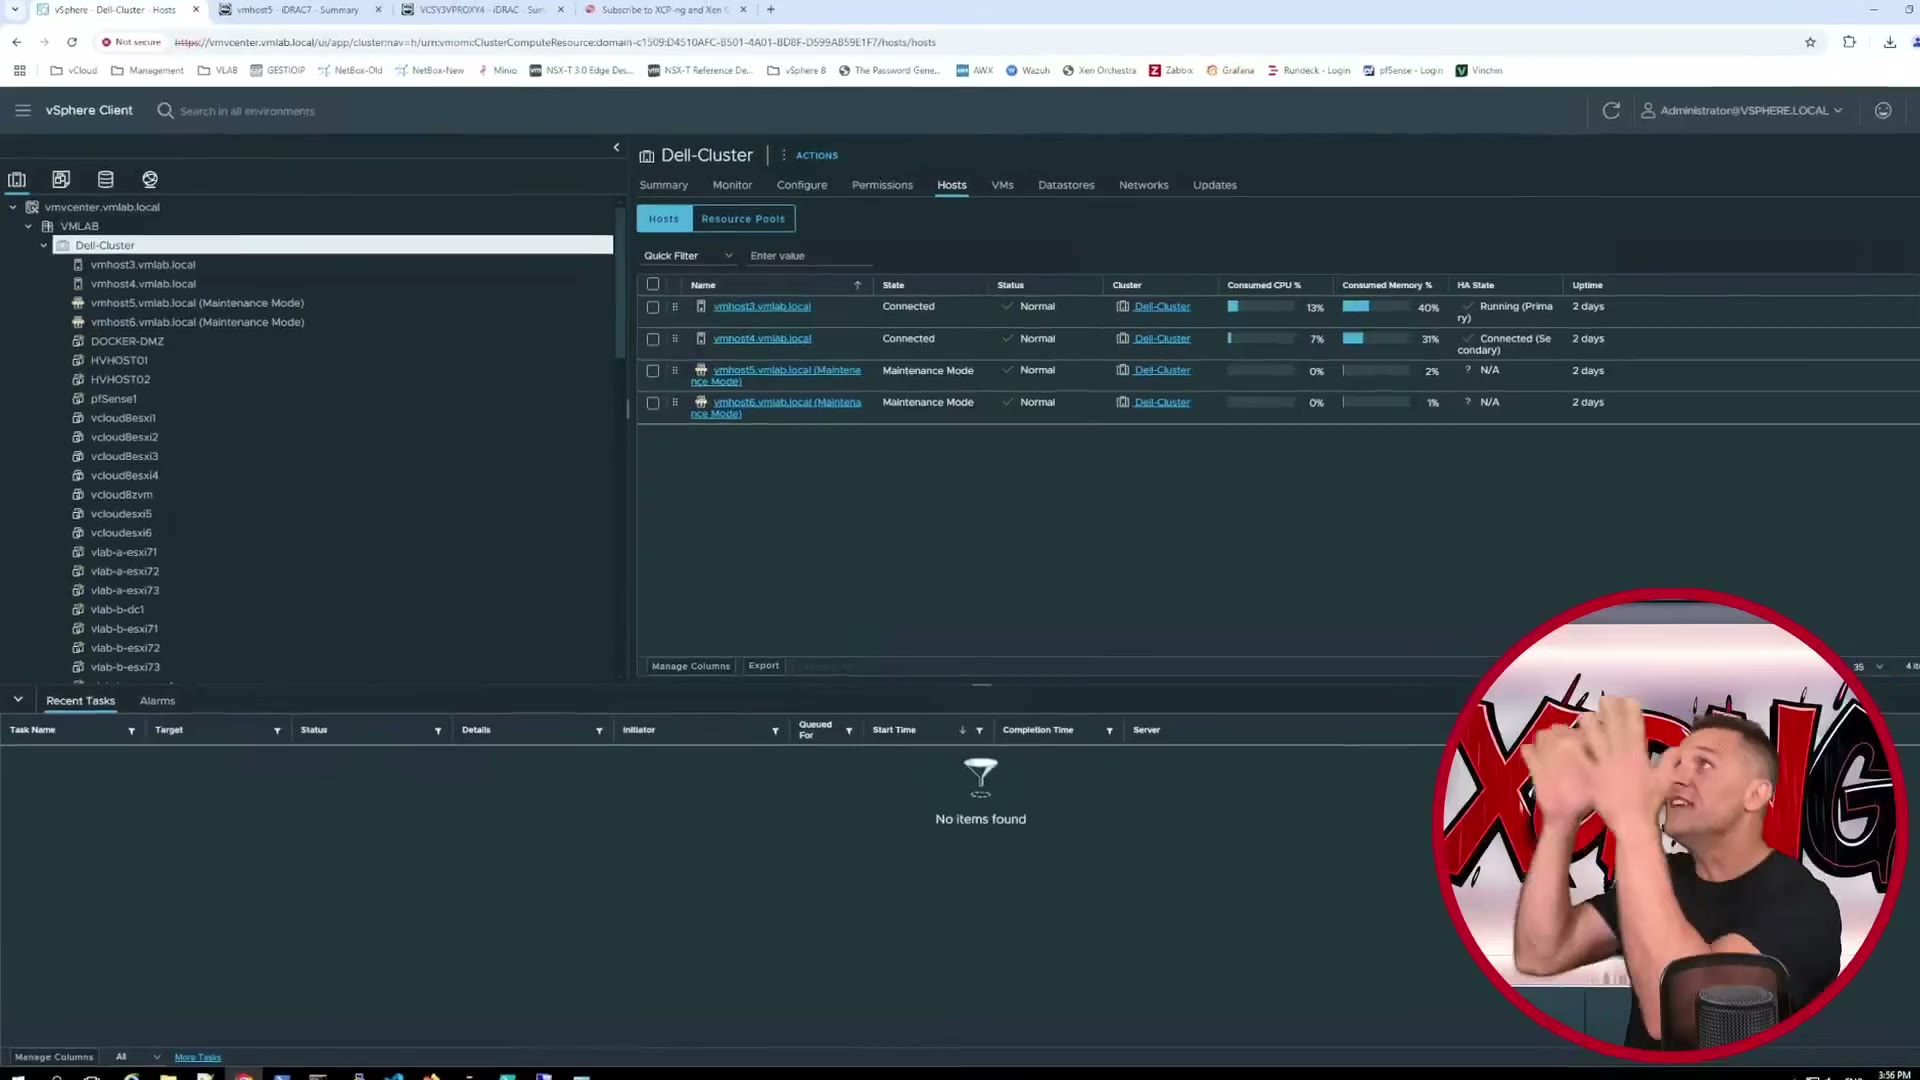Reload the browser page
Screen dimensions: 1920x1080
coord(72,42)
